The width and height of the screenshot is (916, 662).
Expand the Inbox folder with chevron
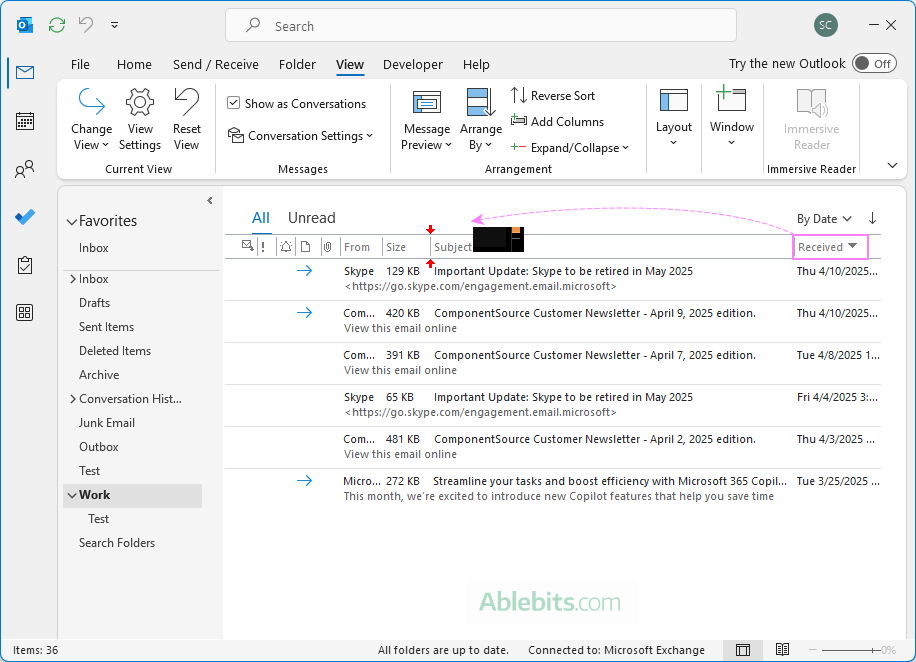(x=73, y=279)
